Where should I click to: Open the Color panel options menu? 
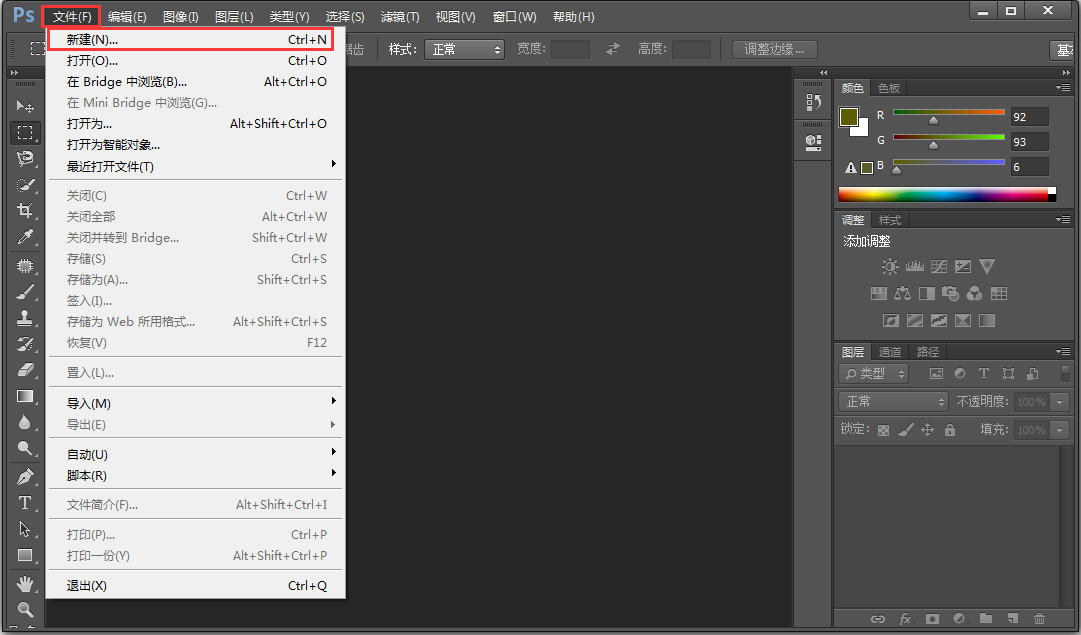coord(1063,88)
